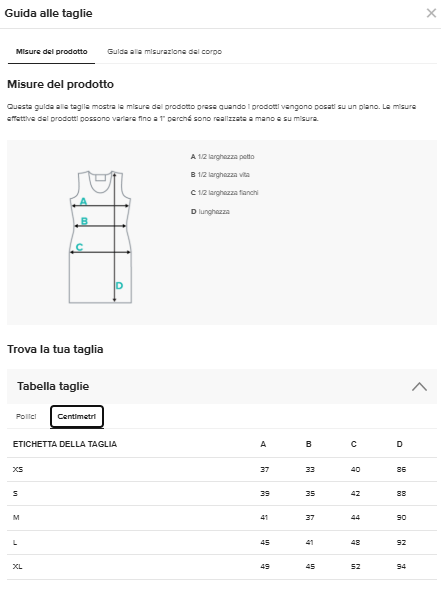The height and width of the screenshot is (597, 441).
Task: Open the Misure del prodotto tab
Action: coord(51,51)
